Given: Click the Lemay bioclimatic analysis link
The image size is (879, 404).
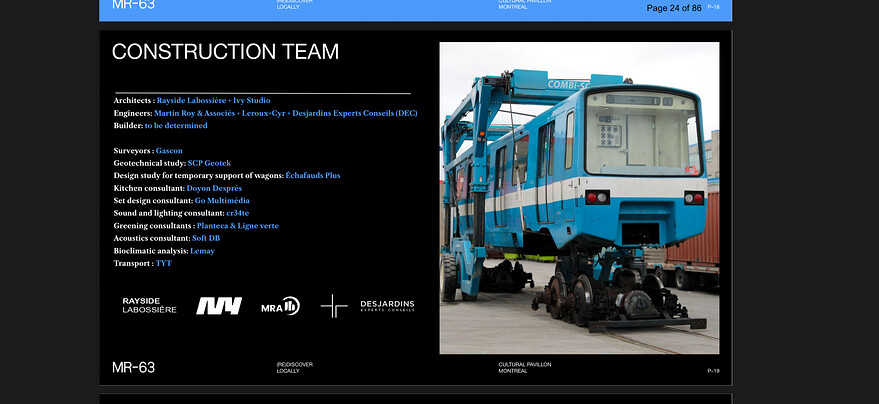Looking at the screenshot, I should [202, 251].
